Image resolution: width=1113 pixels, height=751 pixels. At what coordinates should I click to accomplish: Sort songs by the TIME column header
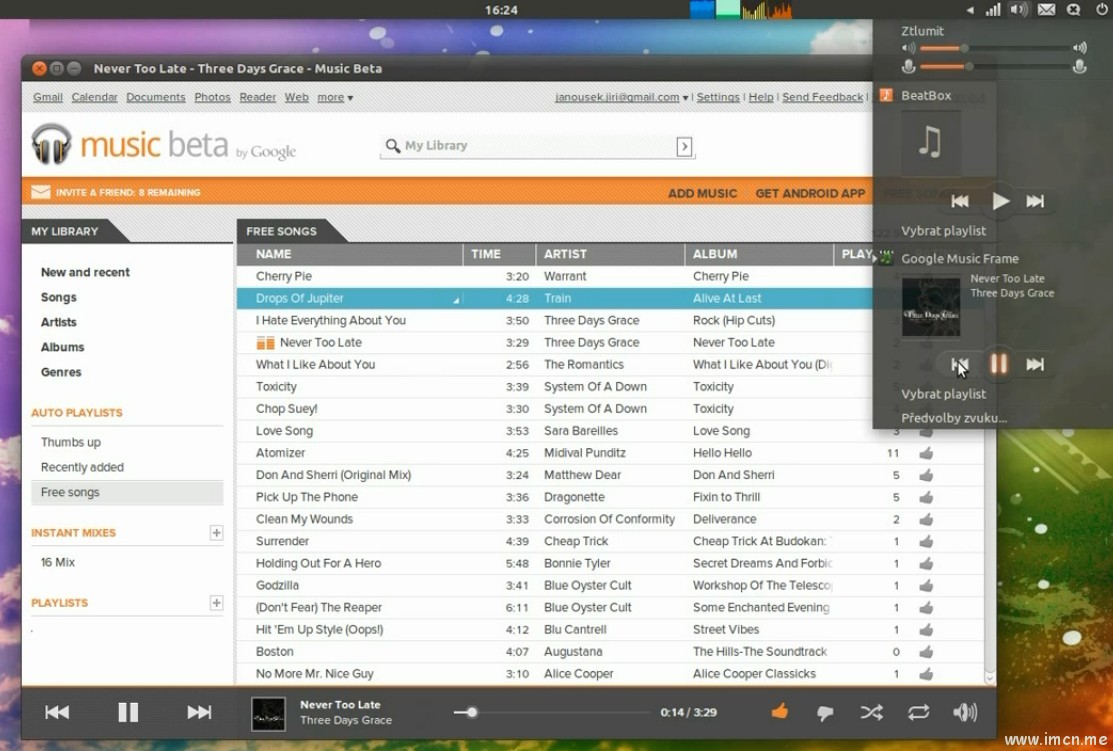pyautogui.click(x=499, y=254)
